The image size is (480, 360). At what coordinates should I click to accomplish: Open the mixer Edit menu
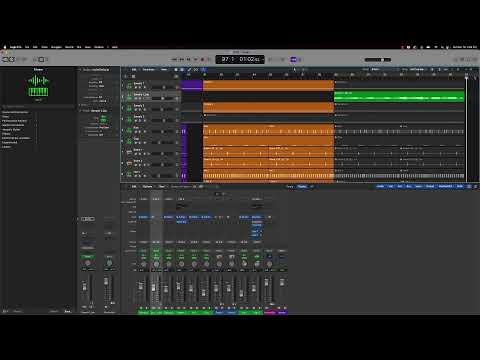[134, 186]
